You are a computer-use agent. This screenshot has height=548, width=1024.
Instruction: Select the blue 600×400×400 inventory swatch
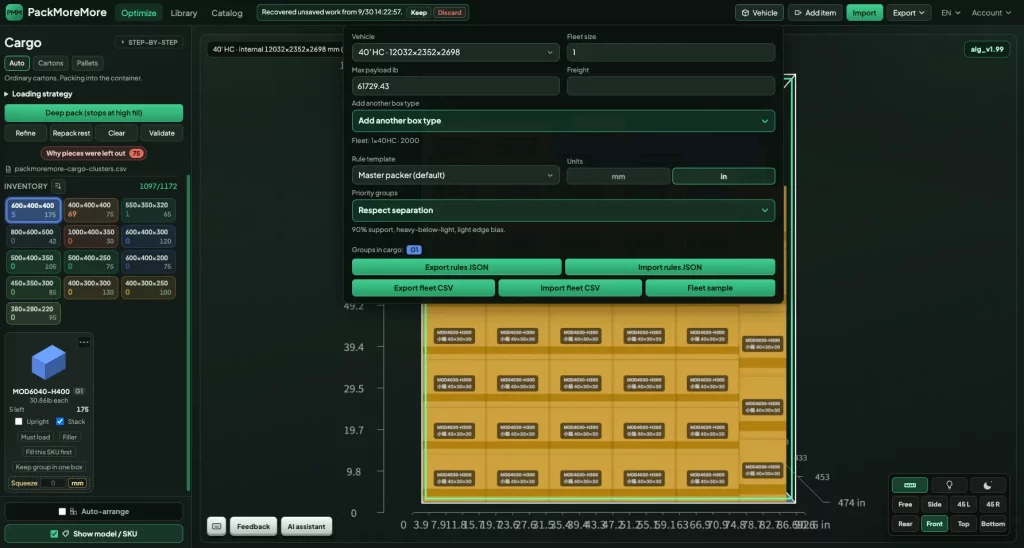coord(33,210)
